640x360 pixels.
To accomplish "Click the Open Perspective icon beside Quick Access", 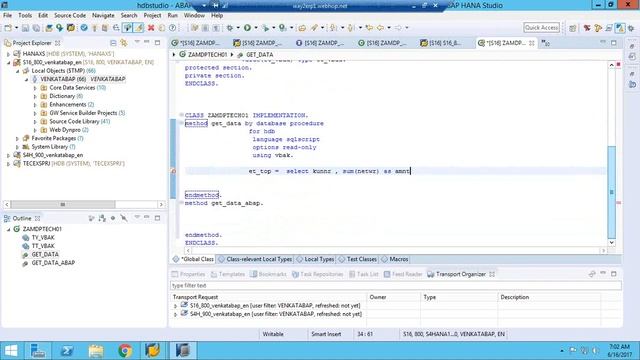I will [x=573, y=28].
